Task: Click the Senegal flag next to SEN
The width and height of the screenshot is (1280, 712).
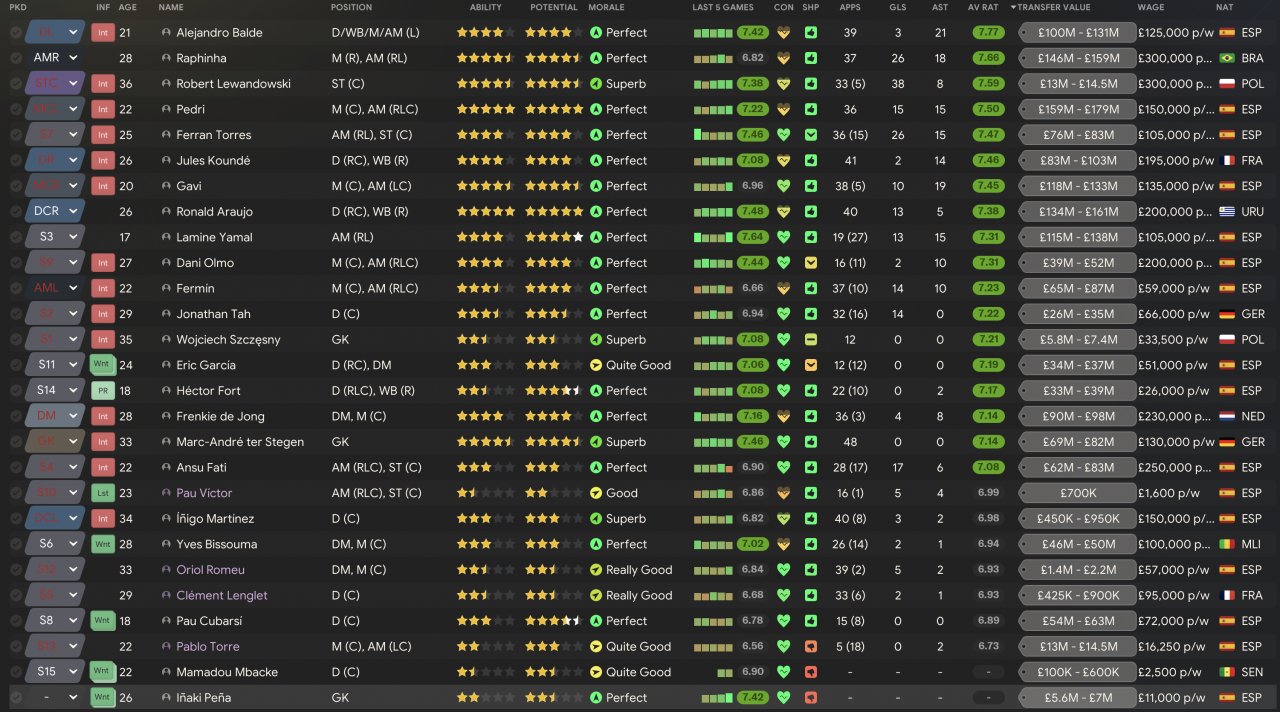Action: pos(1226,672)
